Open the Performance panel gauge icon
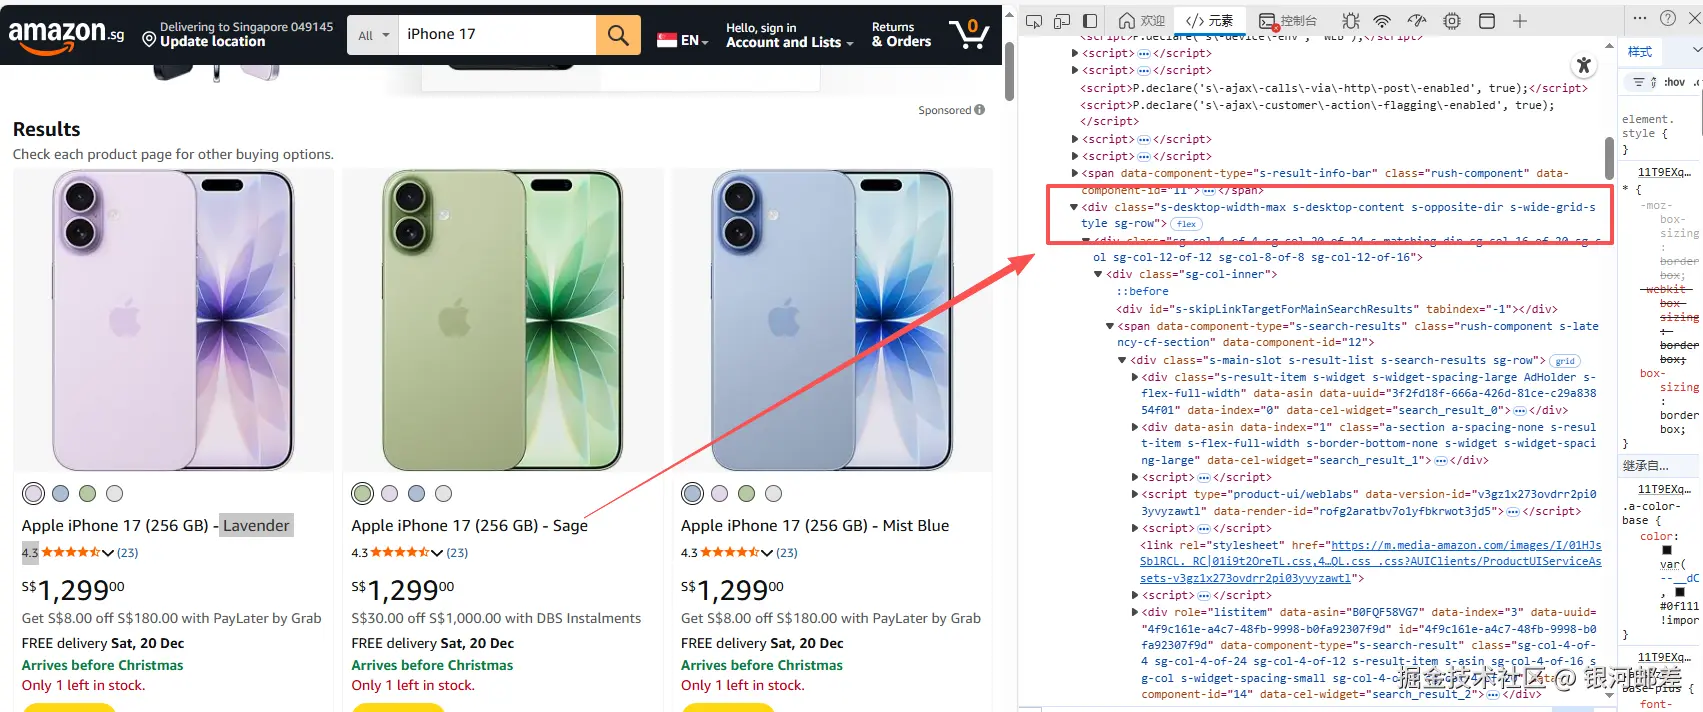The image size is (1703, 712). tap(1417, 20)
